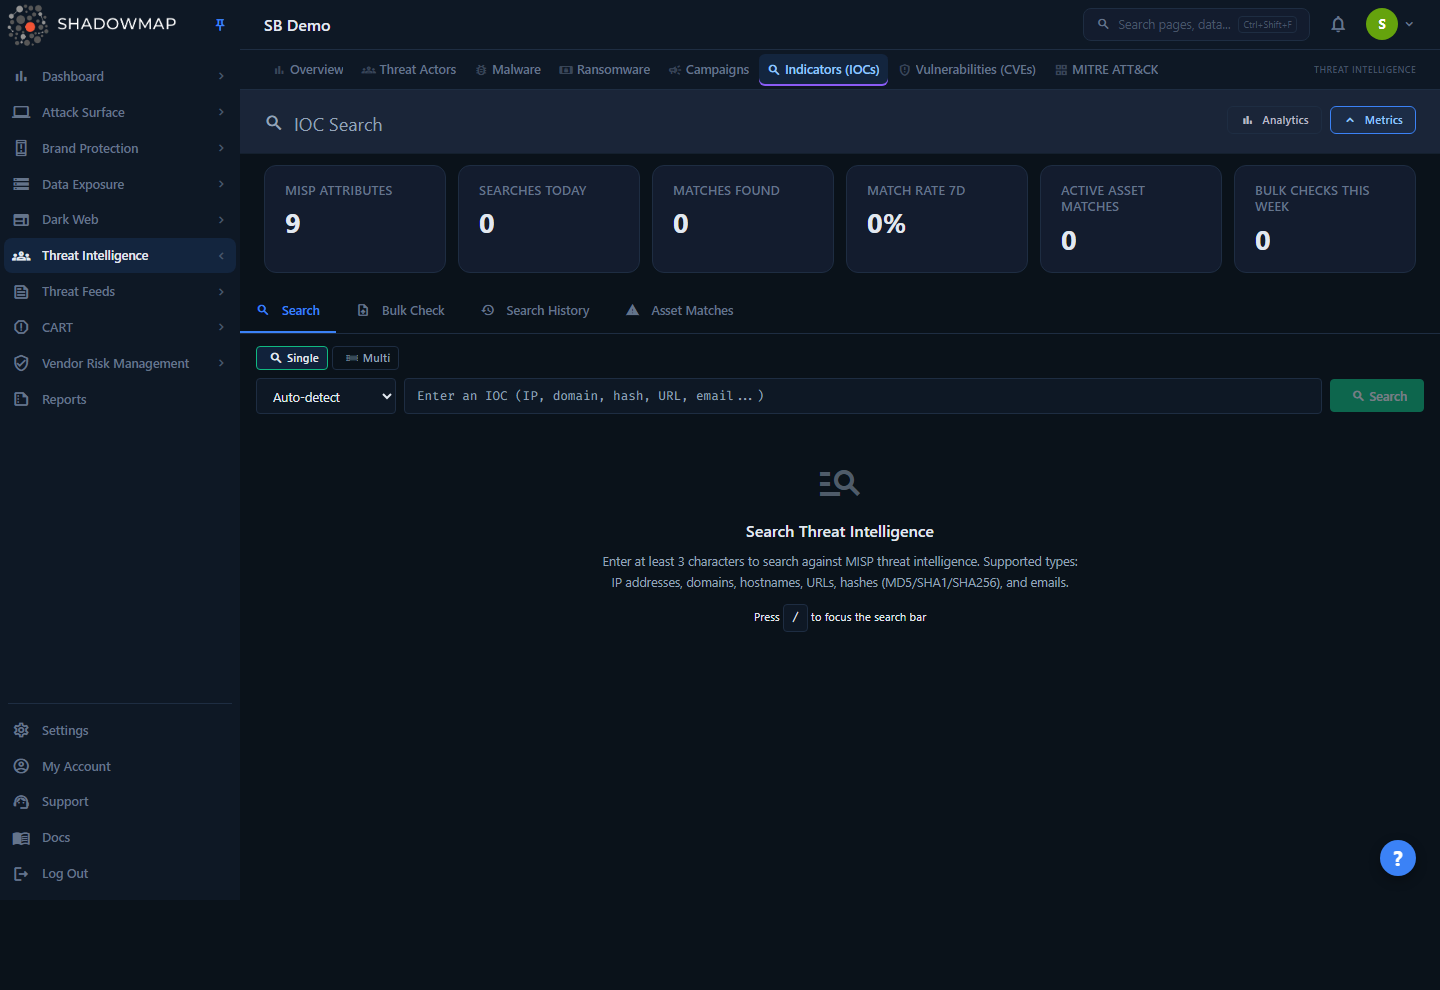Open the MITRE ATT&CK tab

click(1106, 70)
